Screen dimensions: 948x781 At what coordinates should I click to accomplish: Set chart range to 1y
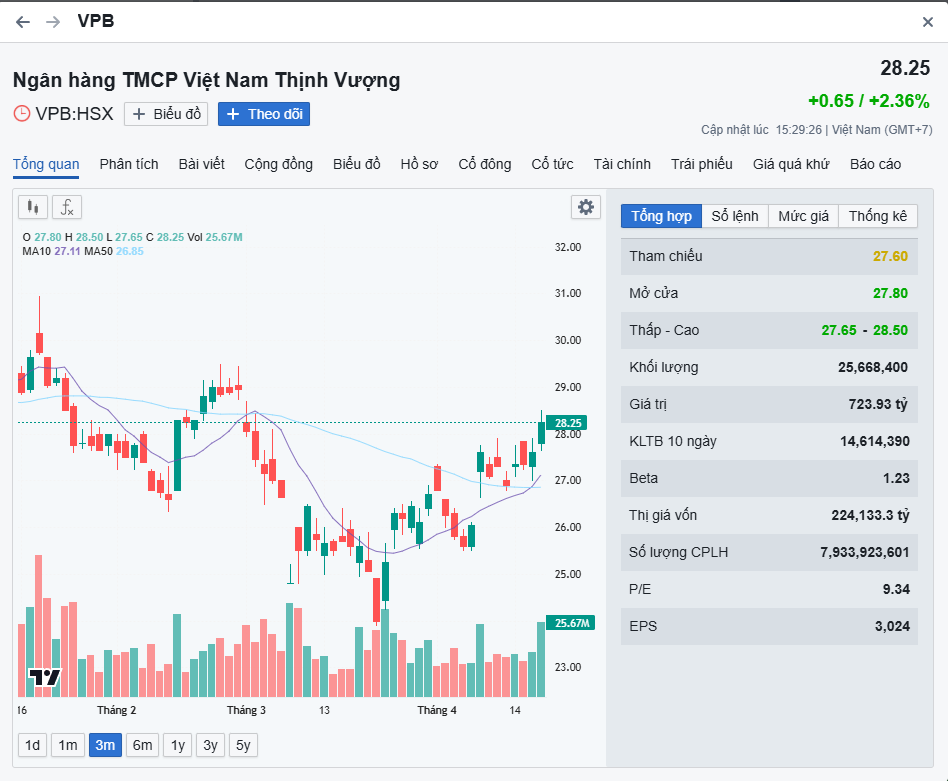[x=178, y=745]
